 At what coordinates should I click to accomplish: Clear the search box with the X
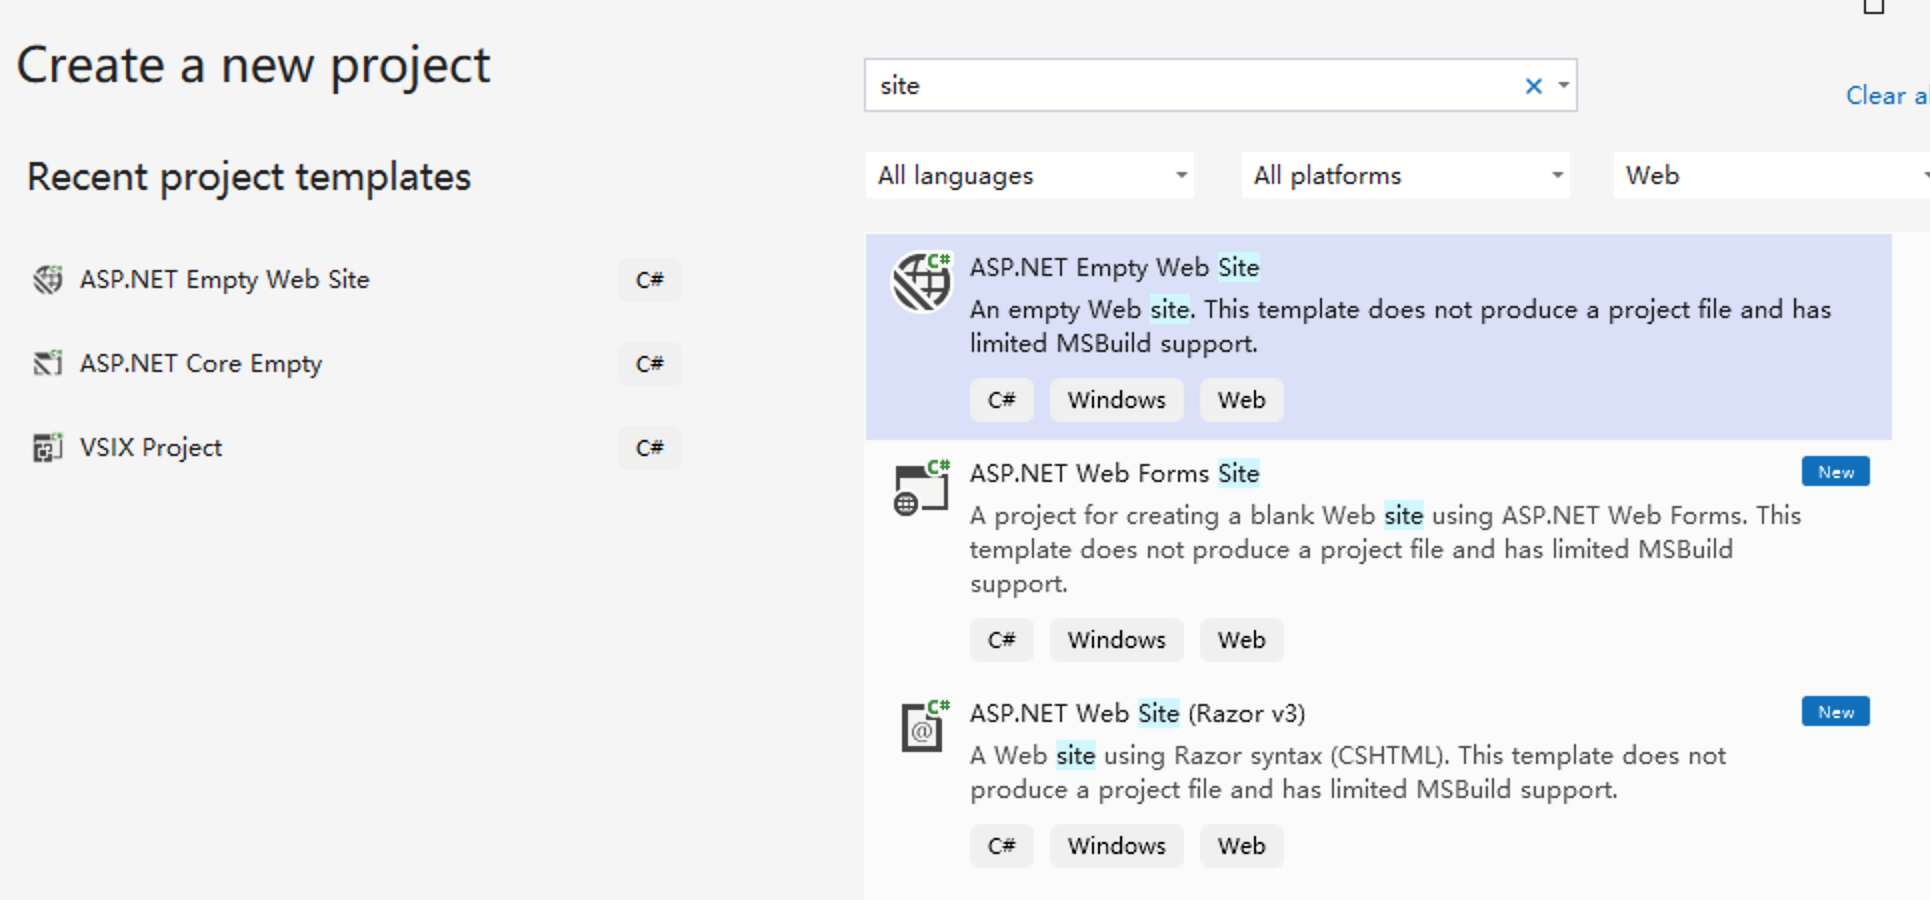1533,86
